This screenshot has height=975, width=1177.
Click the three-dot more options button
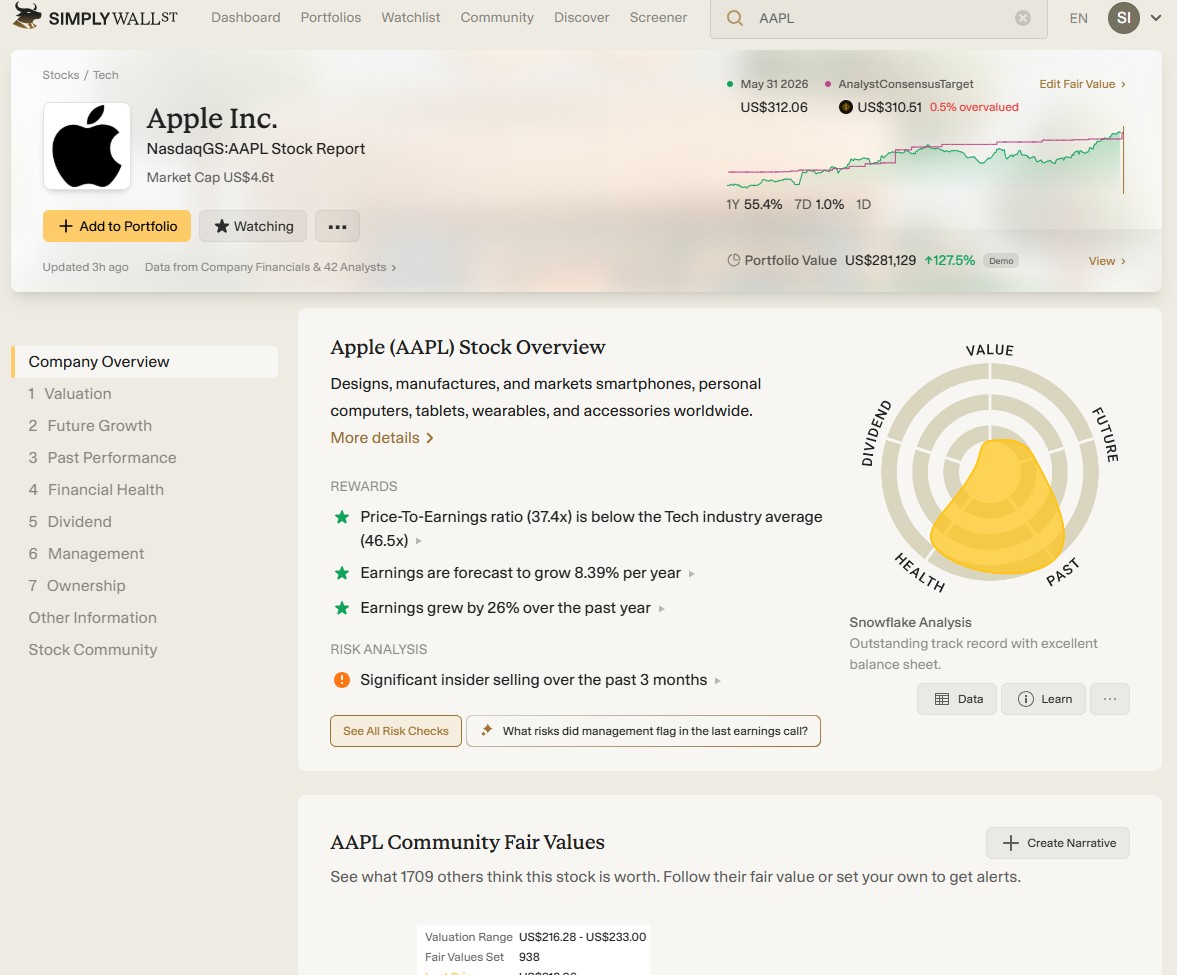[x=337, y=226]
